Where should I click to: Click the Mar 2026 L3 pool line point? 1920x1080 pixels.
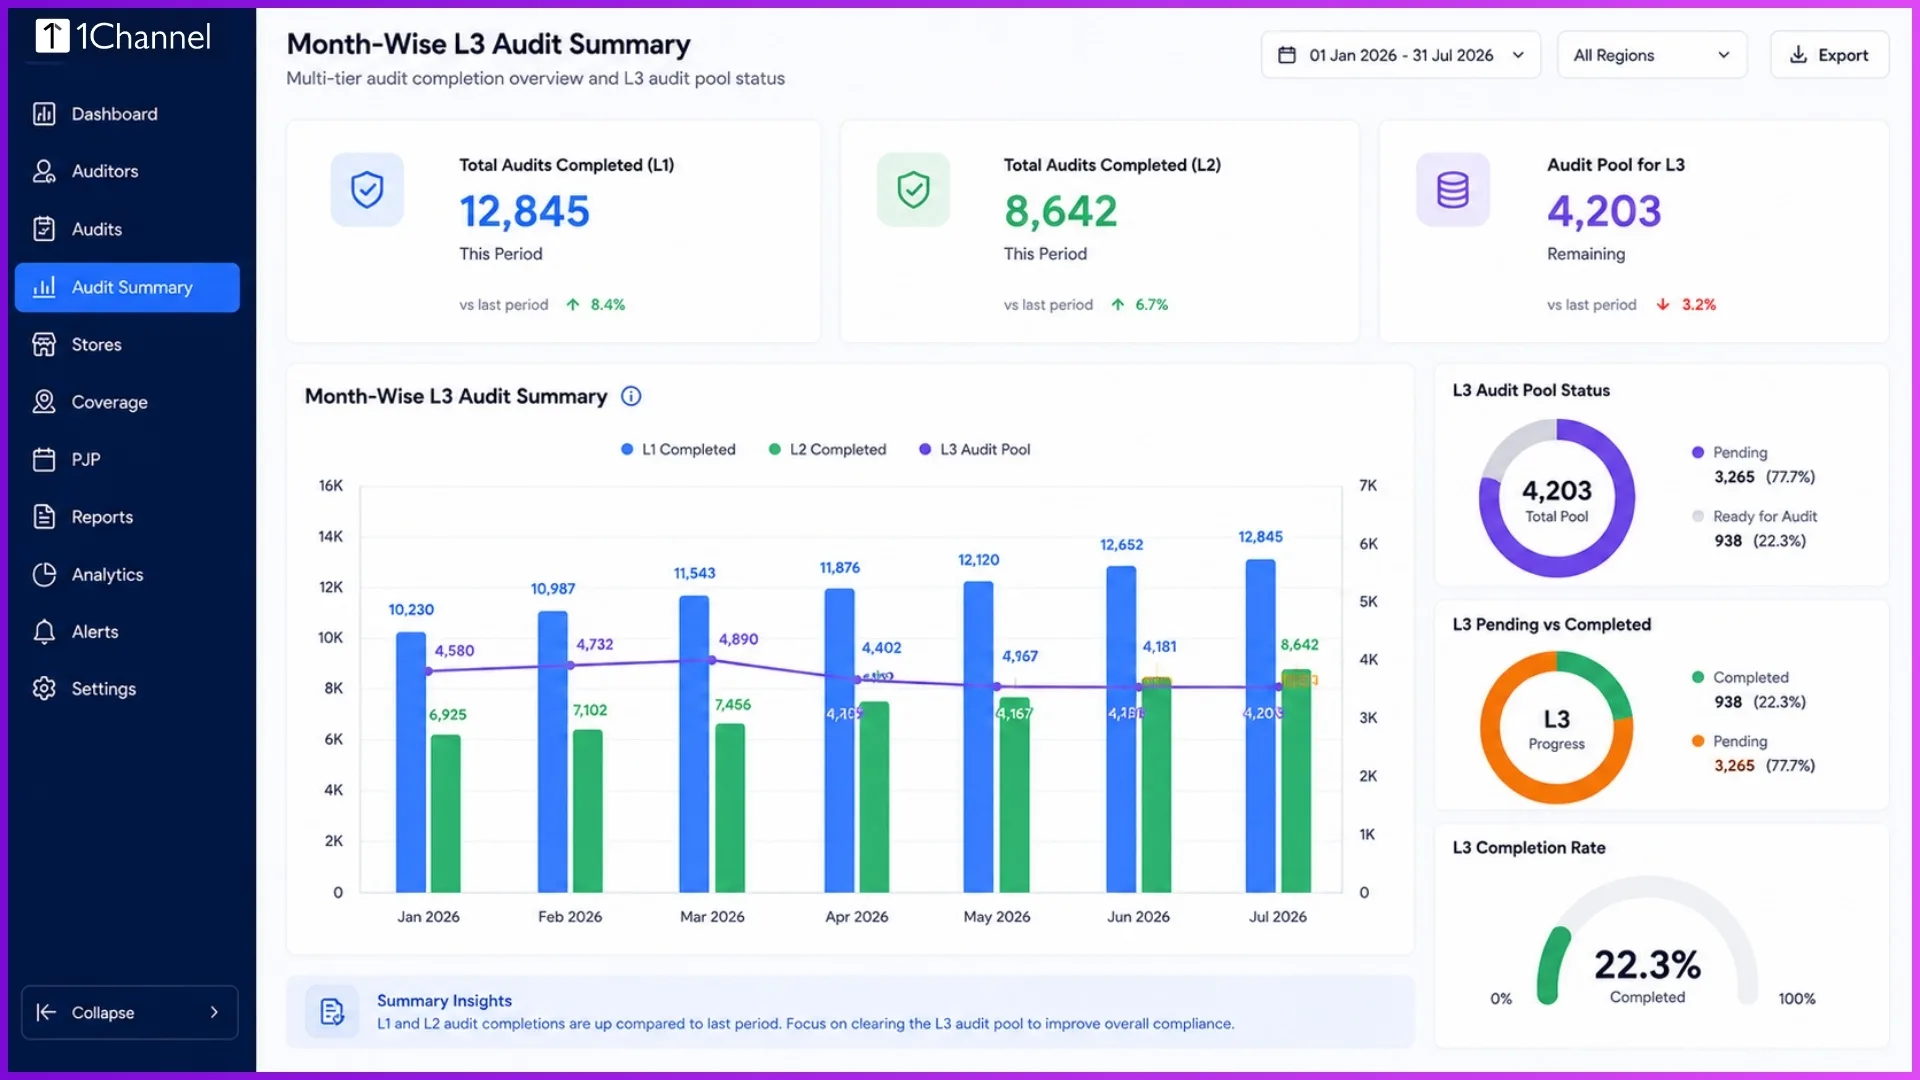click(712, 660)
